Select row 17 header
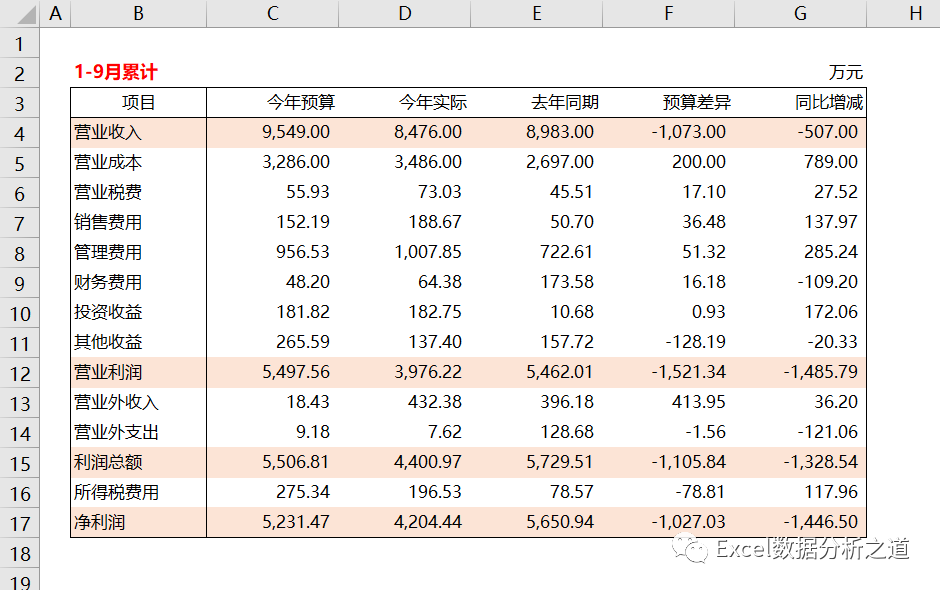 pyautogui.click(x=20, y=523)
